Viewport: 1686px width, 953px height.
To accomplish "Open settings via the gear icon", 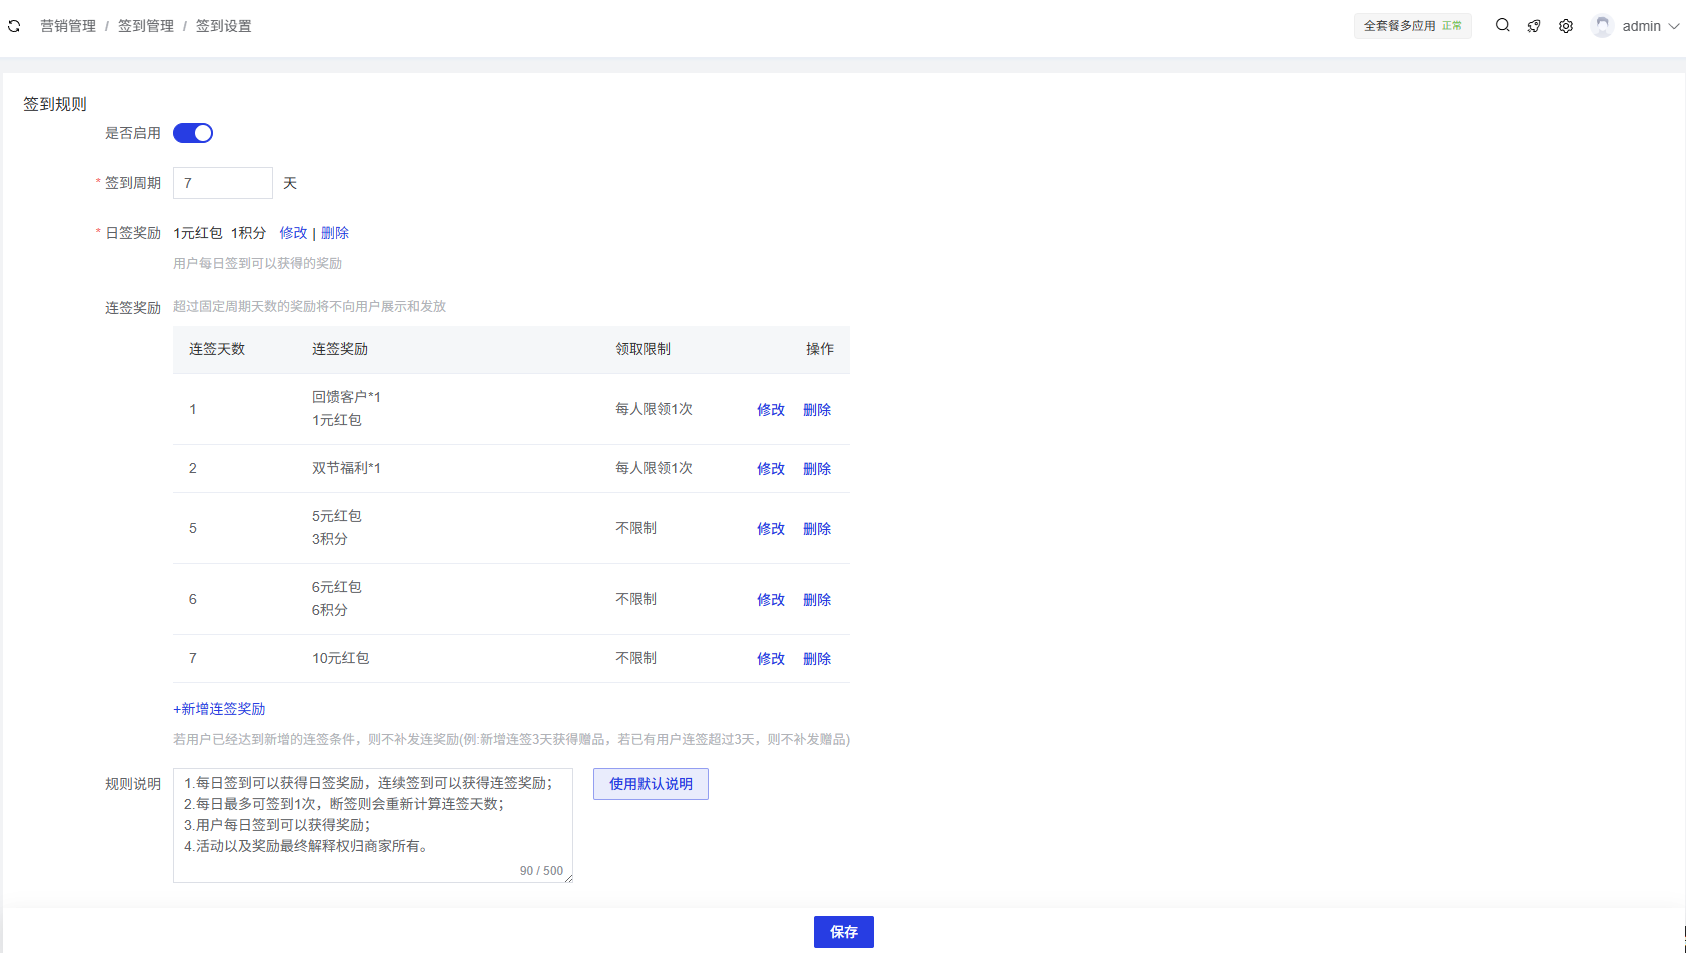I will [x=1566, y=26].
